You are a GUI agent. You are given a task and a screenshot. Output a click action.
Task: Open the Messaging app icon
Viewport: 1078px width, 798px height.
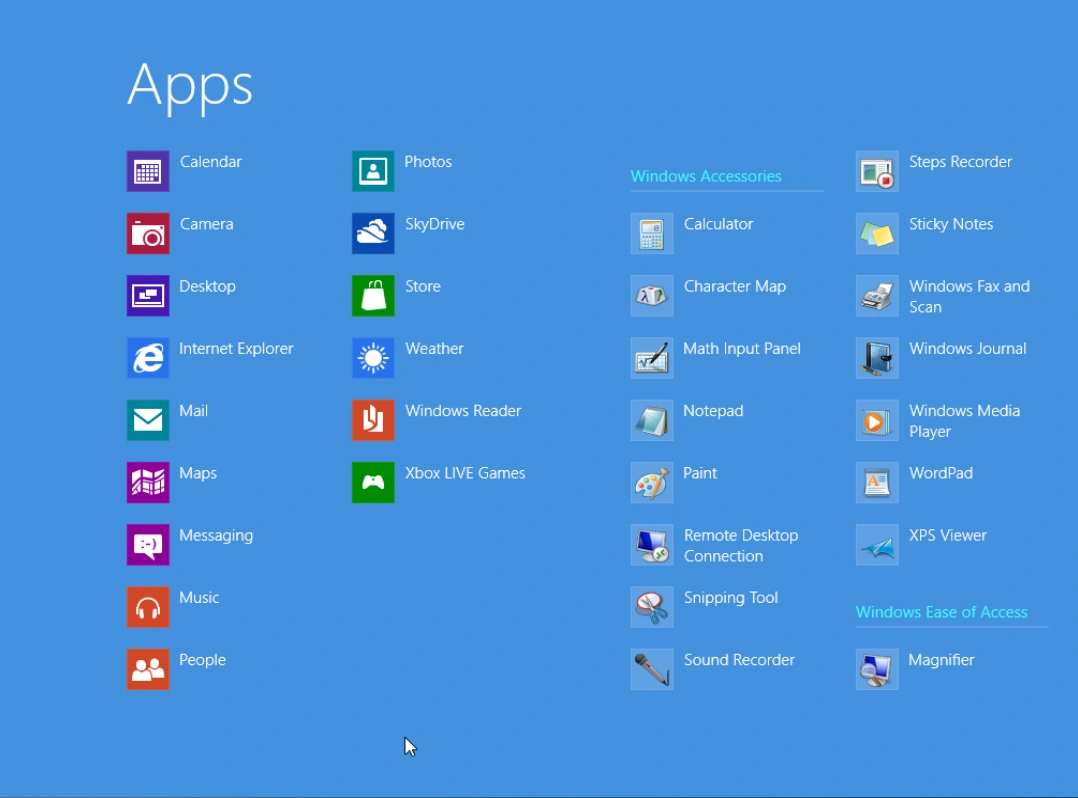[x=148, y=545]
